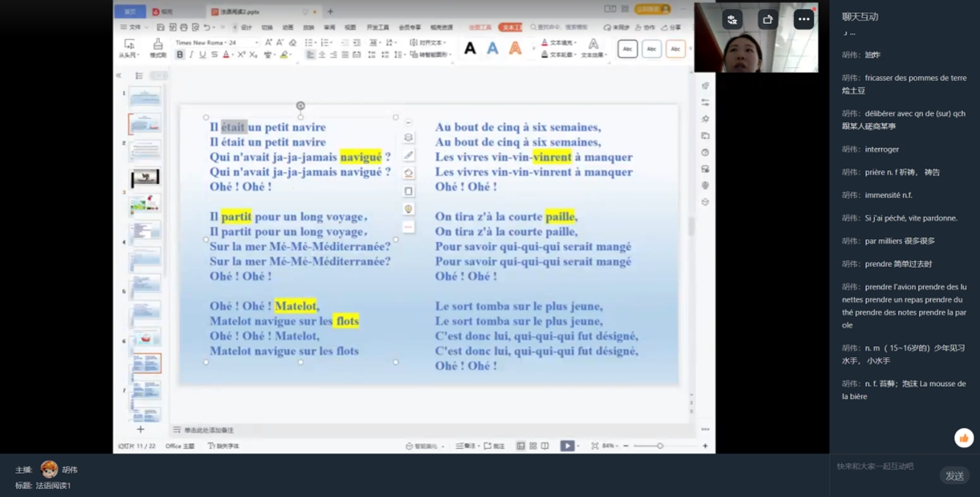Switch to slide sorter grid view

(x=533, y=446)
